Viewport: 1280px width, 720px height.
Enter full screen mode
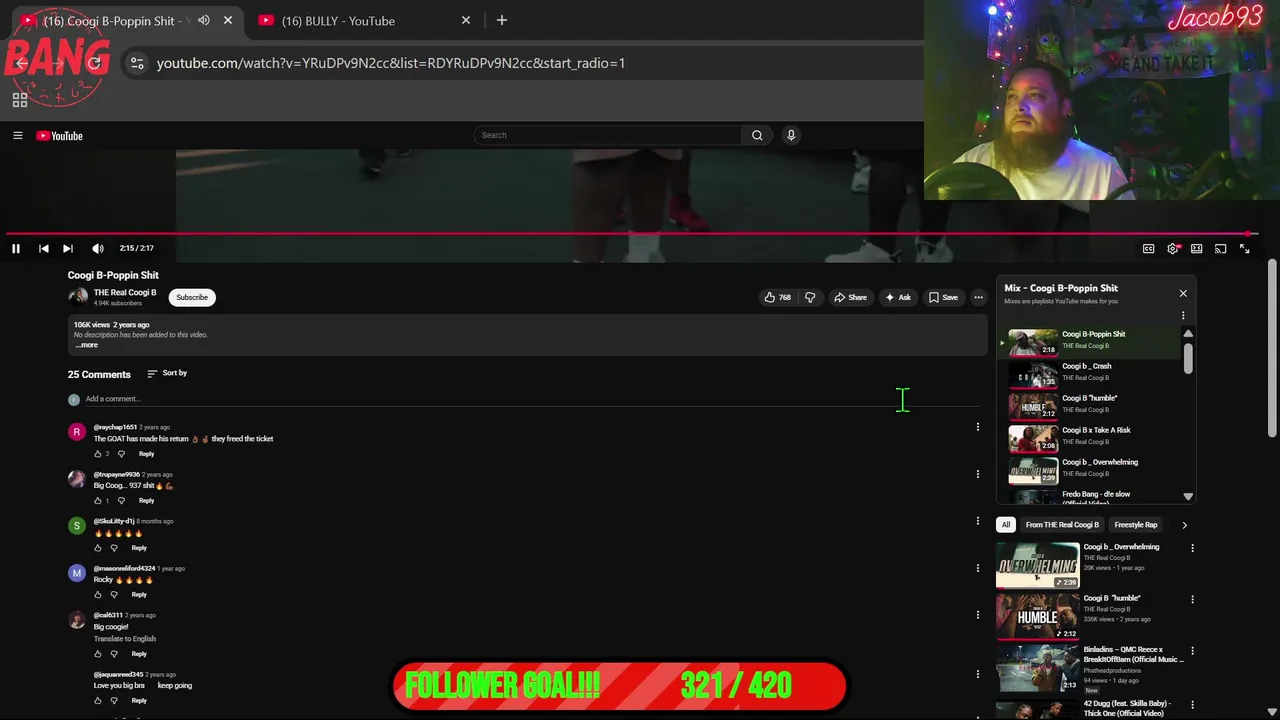click(1245, 249)
